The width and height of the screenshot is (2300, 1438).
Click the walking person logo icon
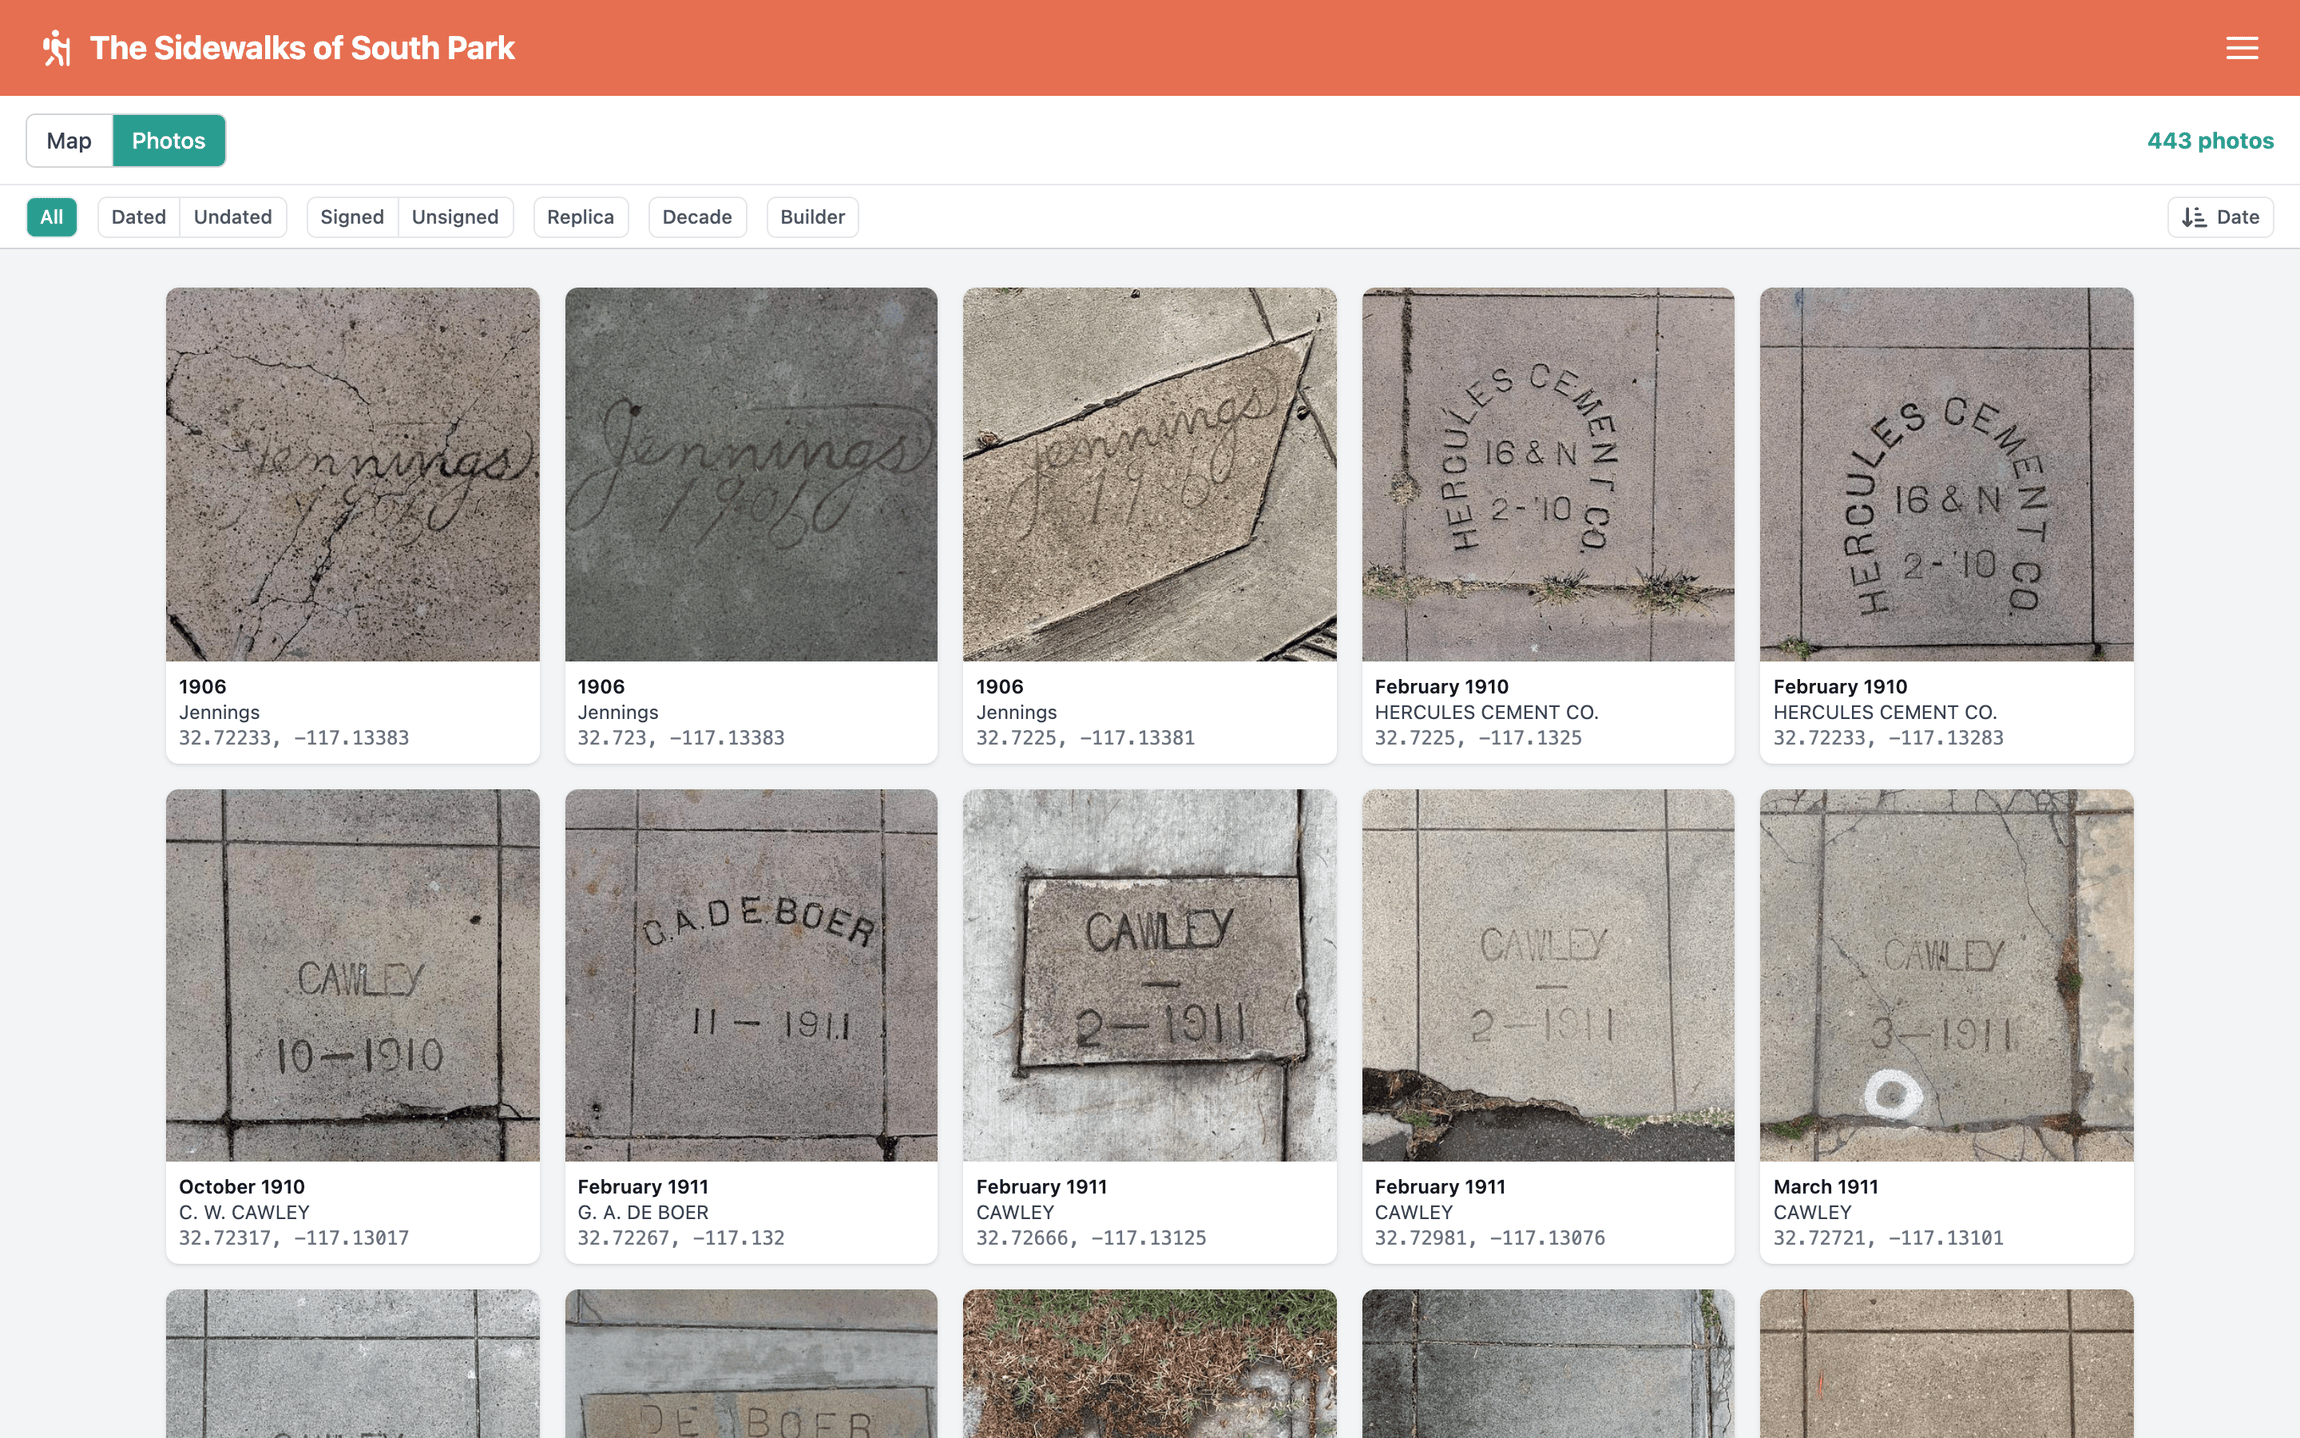coord(57,48)
